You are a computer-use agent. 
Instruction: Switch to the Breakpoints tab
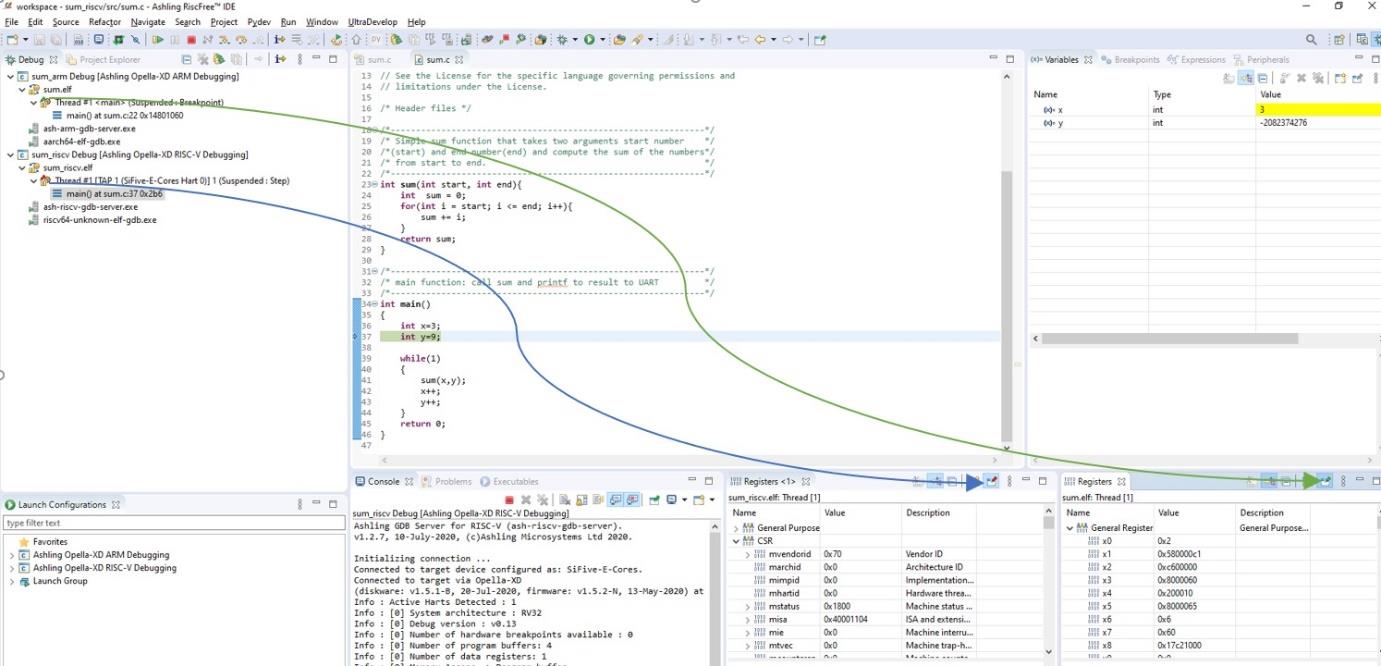tap(1130, 59)
